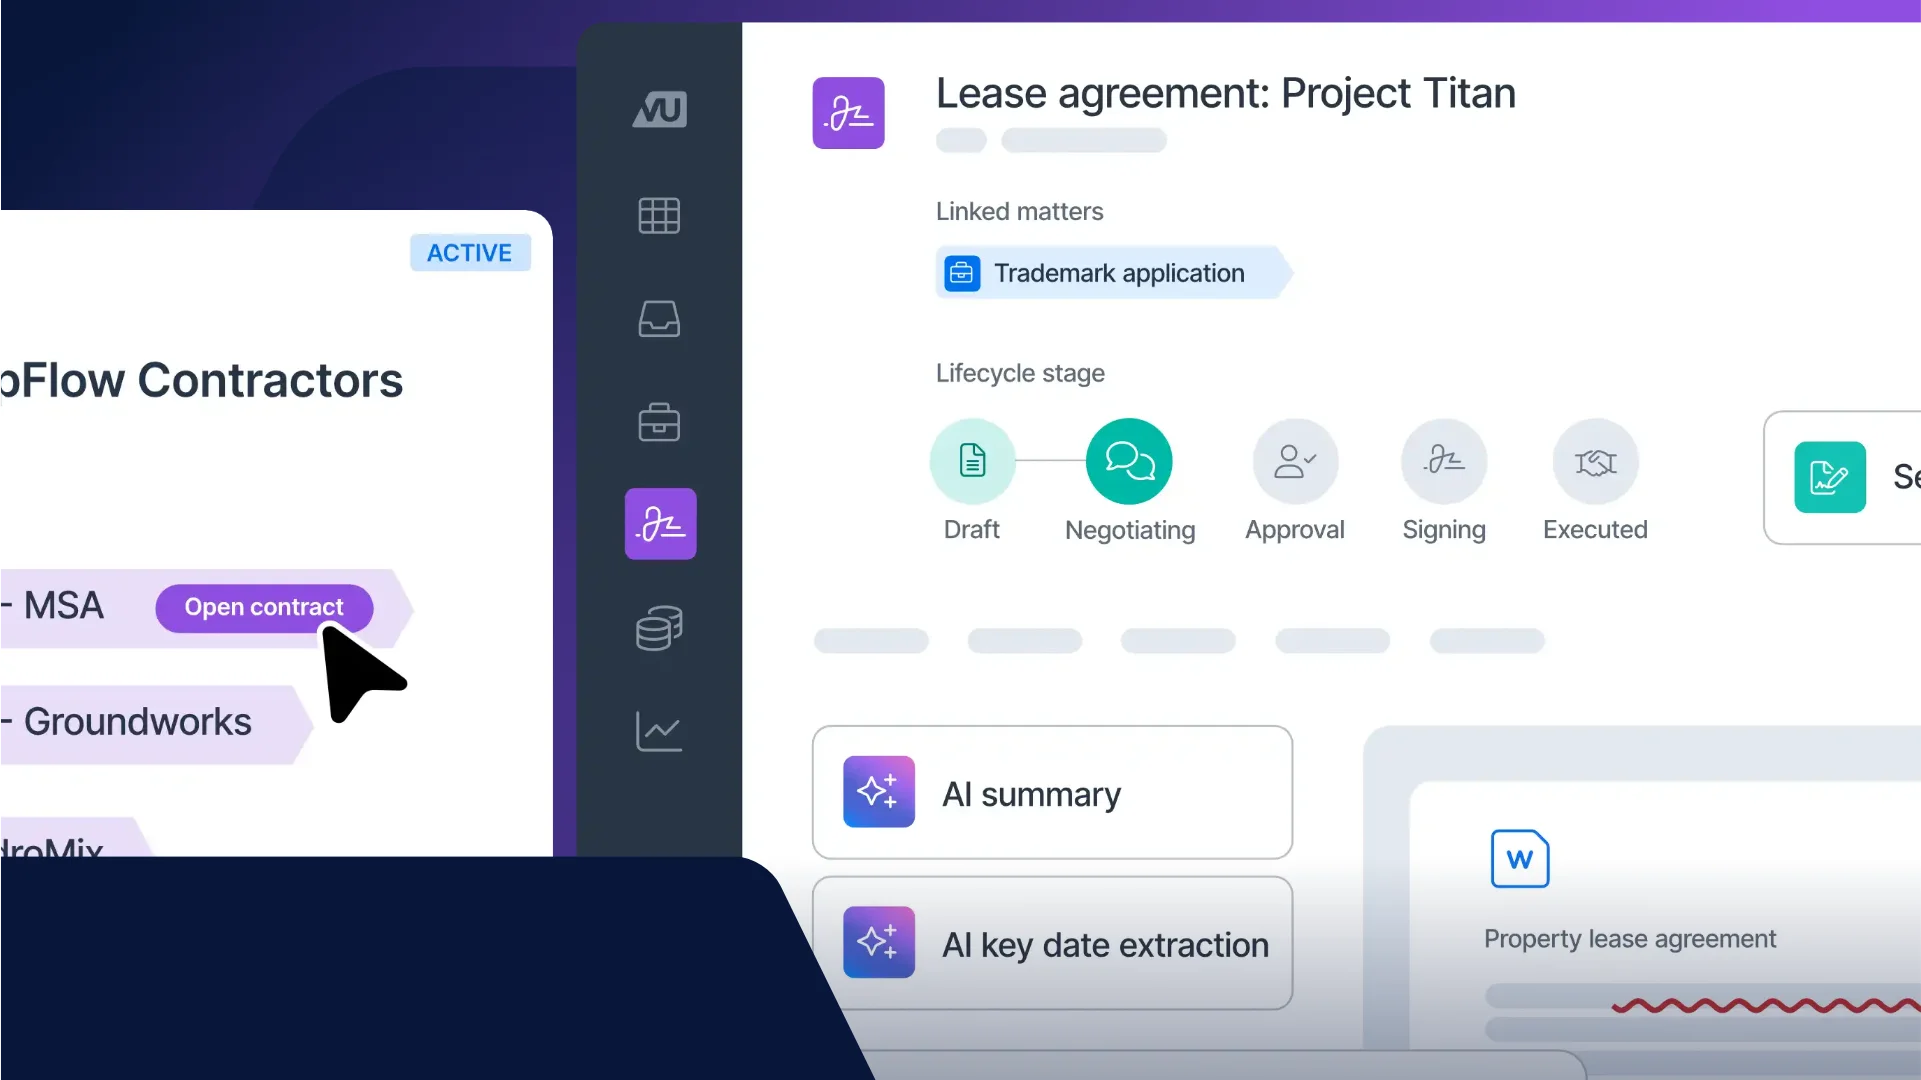Open the coins database in the sidebar
This screenshot has width=1921, height=1080.
(x=659, y=628)
